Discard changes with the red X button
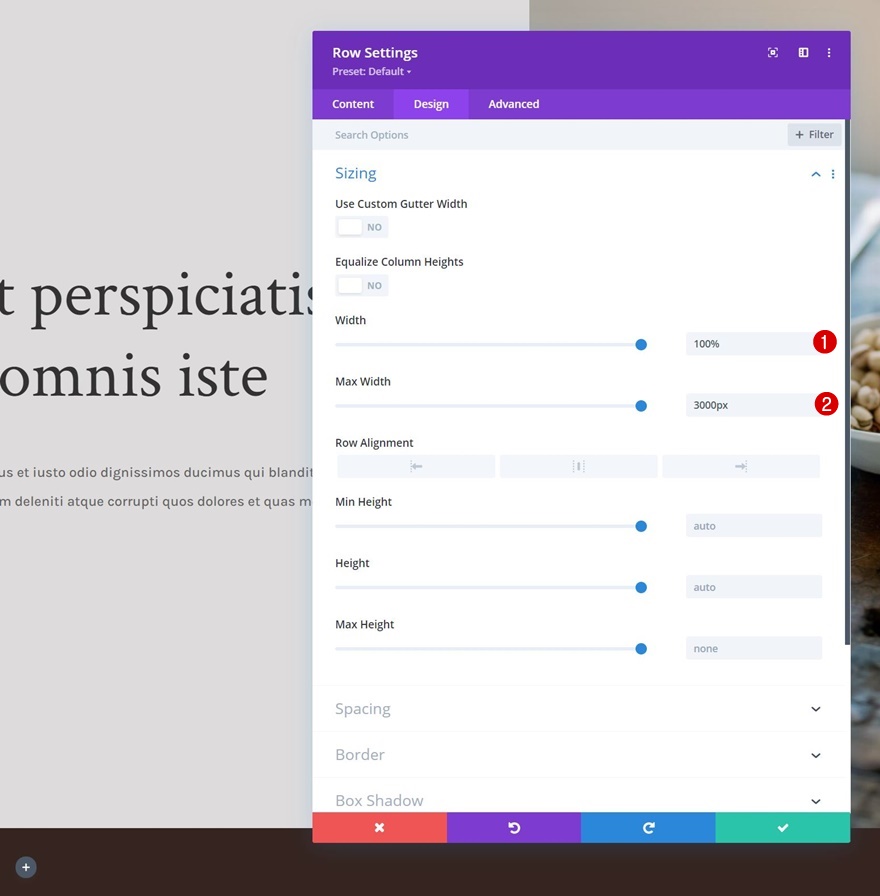Viewport: 880px width, 896px height. click(x=379, y=827)
